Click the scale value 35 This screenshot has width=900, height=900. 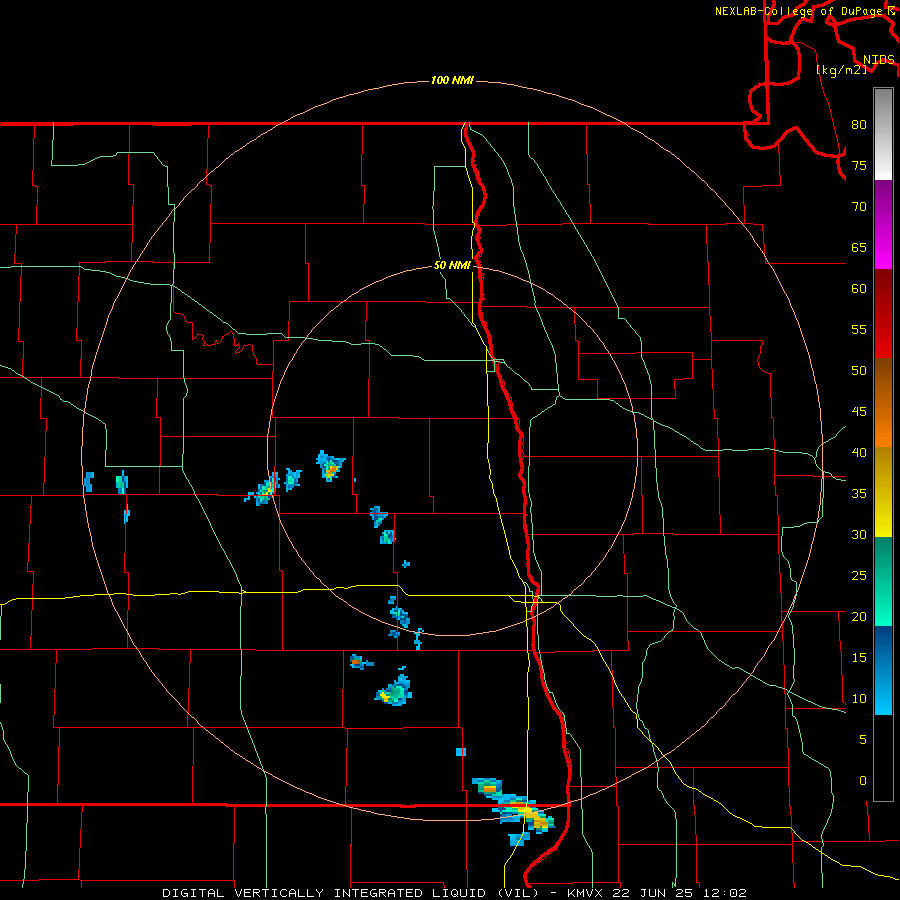point(859,494)
